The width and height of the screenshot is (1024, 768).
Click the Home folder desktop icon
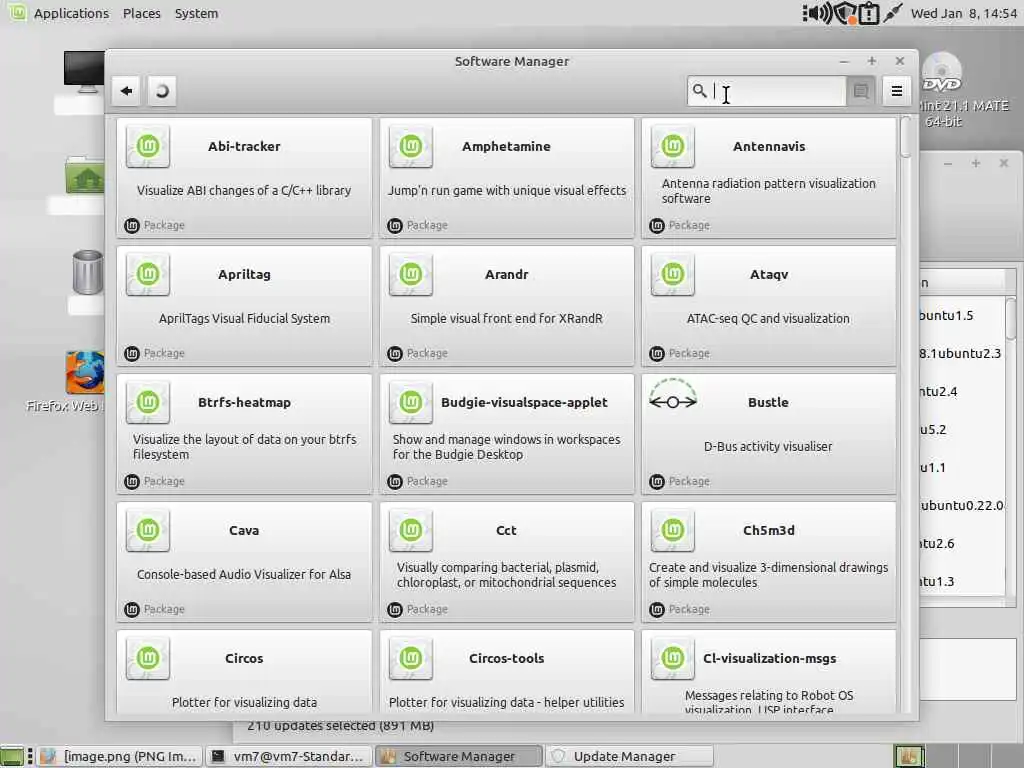click(x=85, y=174)
